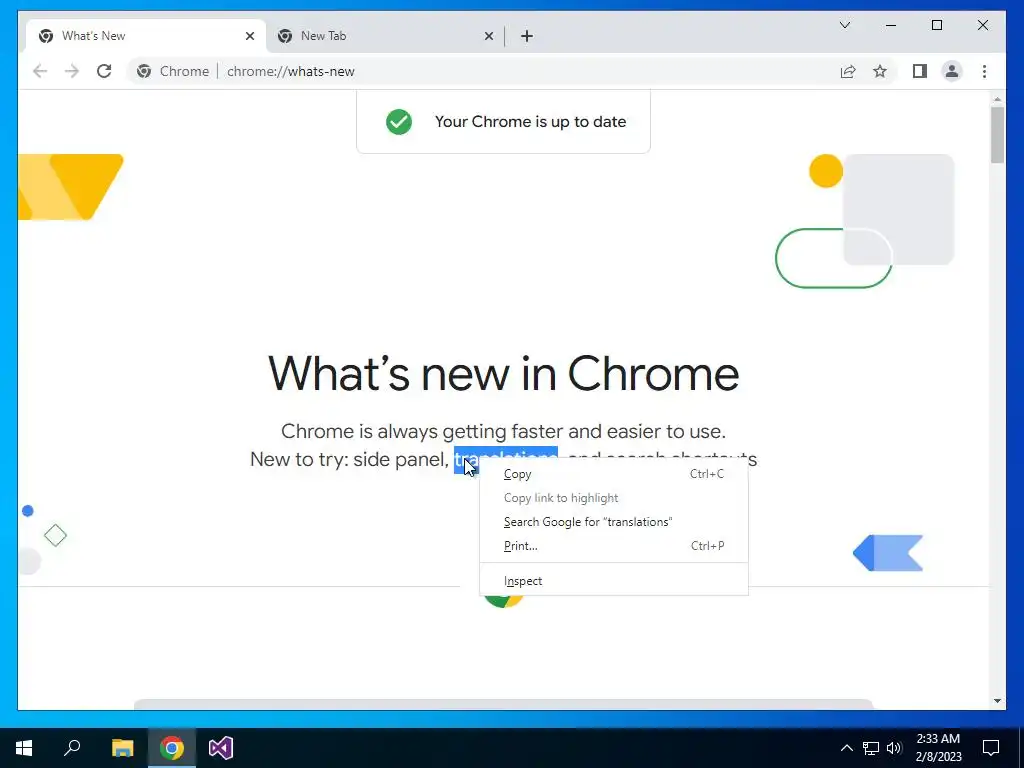Show hidden system tray icons

(846, 748)
